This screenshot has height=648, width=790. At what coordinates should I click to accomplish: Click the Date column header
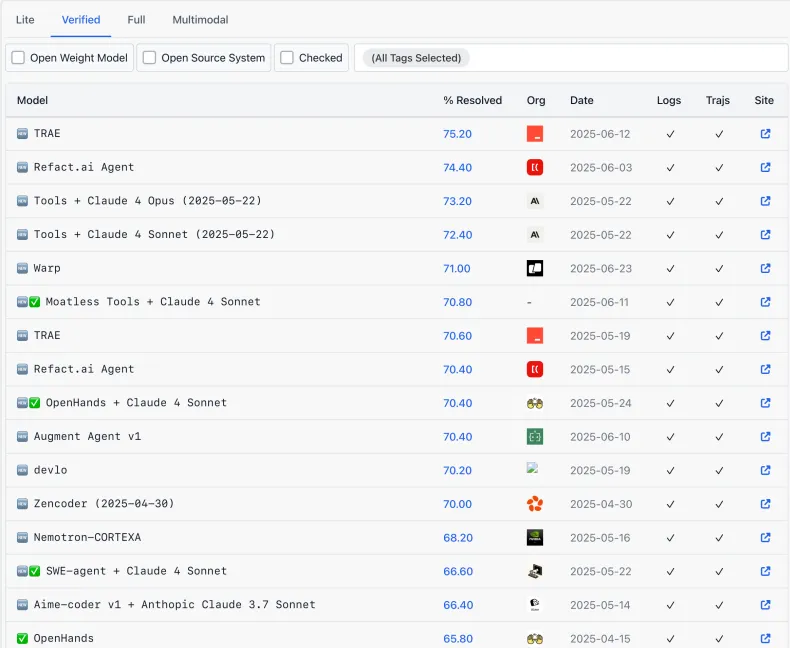pyautogui.click(x=581, y=100)
